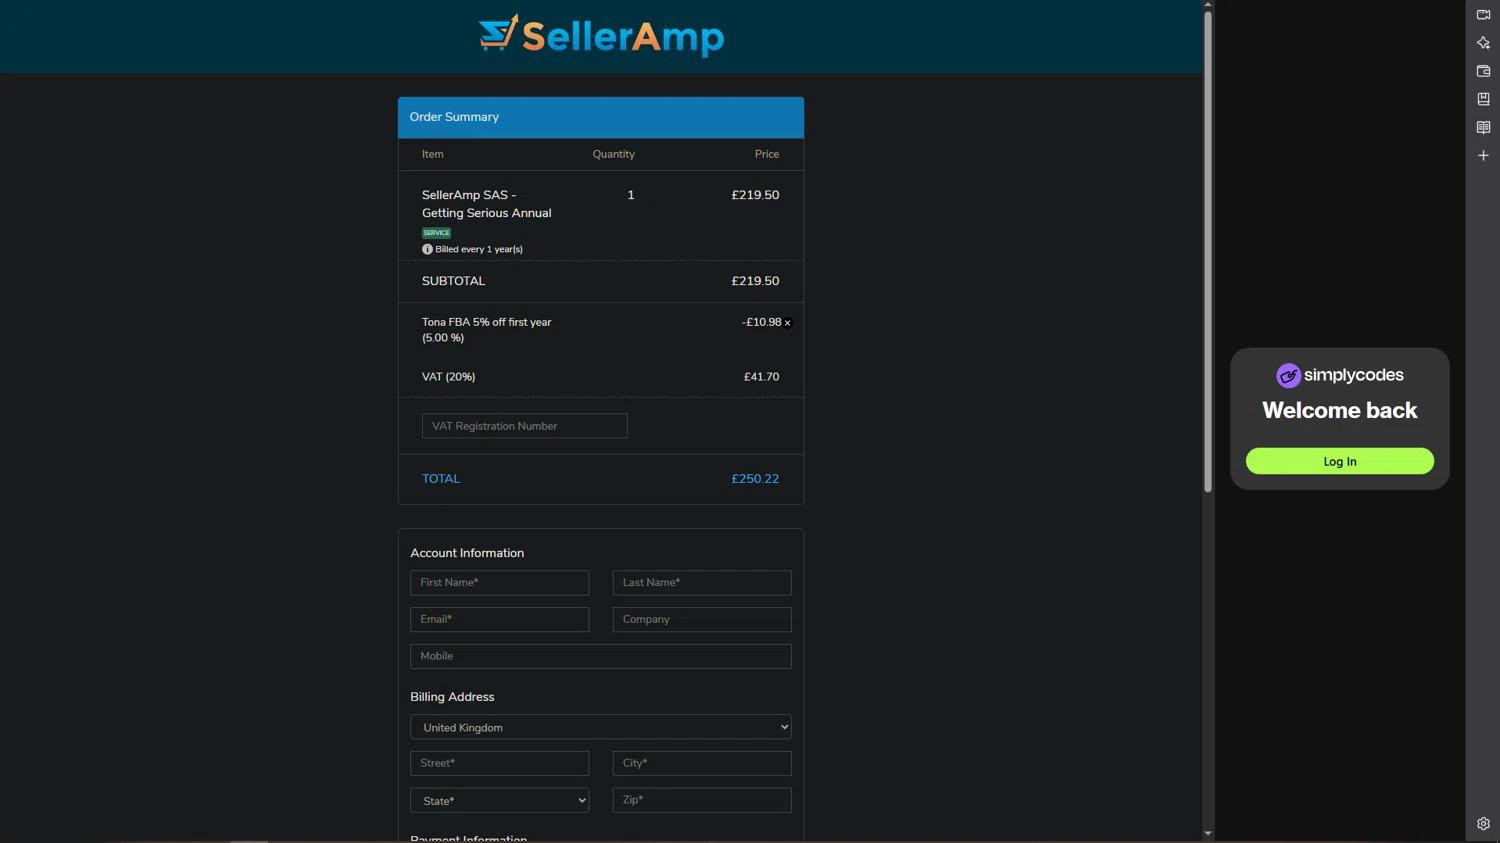Viewport: 1500px width, 843px height.
Task: Open sidebar settings gear icon
Action: click(x=1483, y=824)
